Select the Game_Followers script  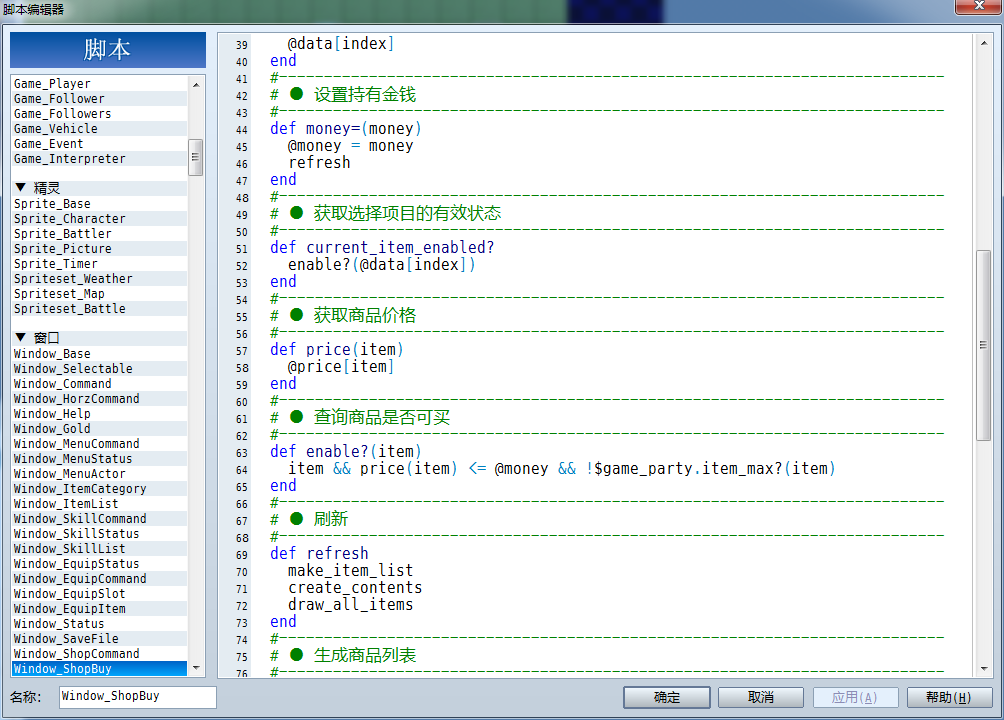pos(100,114)
